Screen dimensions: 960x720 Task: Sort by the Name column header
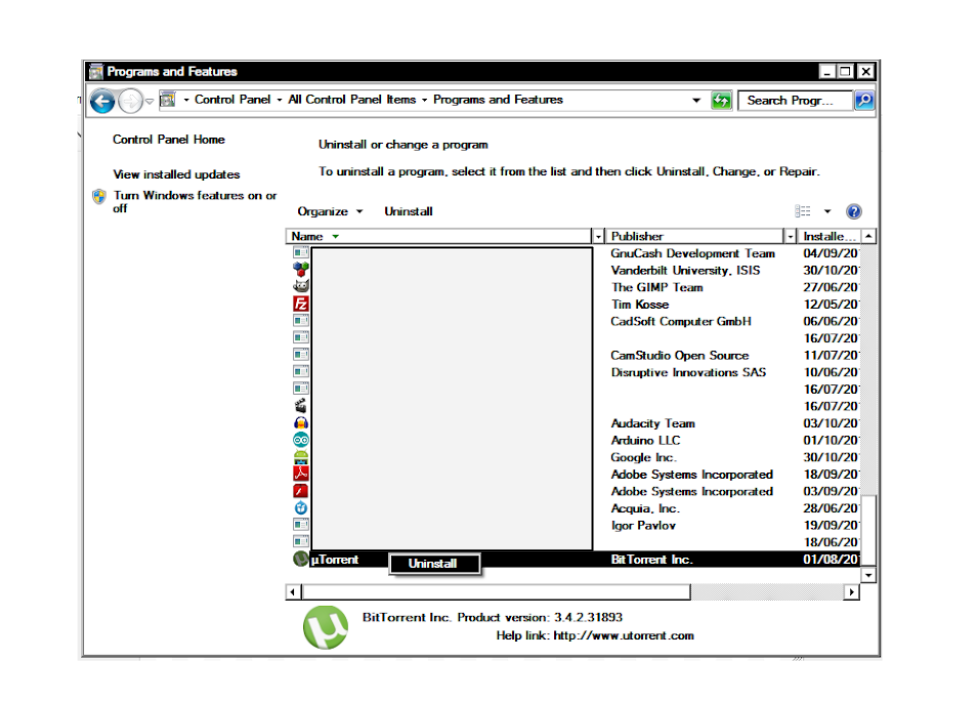click(439, 236)
